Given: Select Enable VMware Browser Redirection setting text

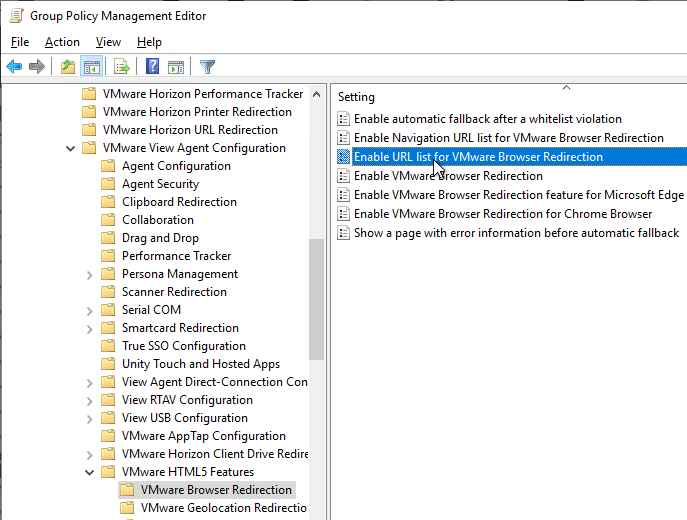Looking at the screenshot, I should point(448,176).
